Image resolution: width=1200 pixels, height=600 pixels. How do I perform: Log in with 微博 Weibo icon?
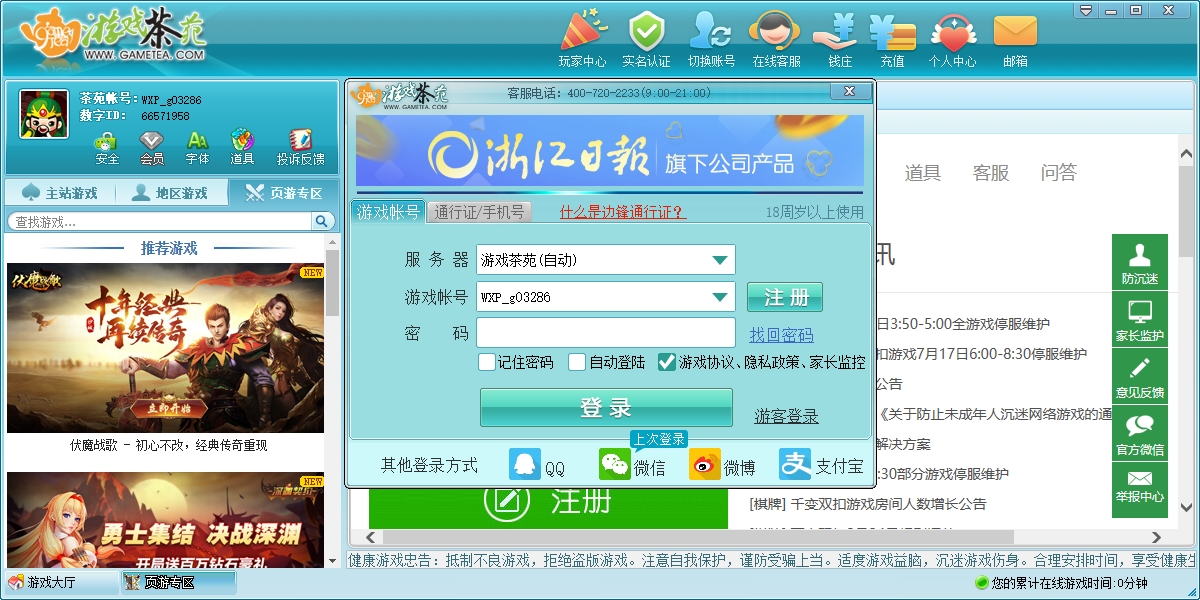click(x=705, y=465)
